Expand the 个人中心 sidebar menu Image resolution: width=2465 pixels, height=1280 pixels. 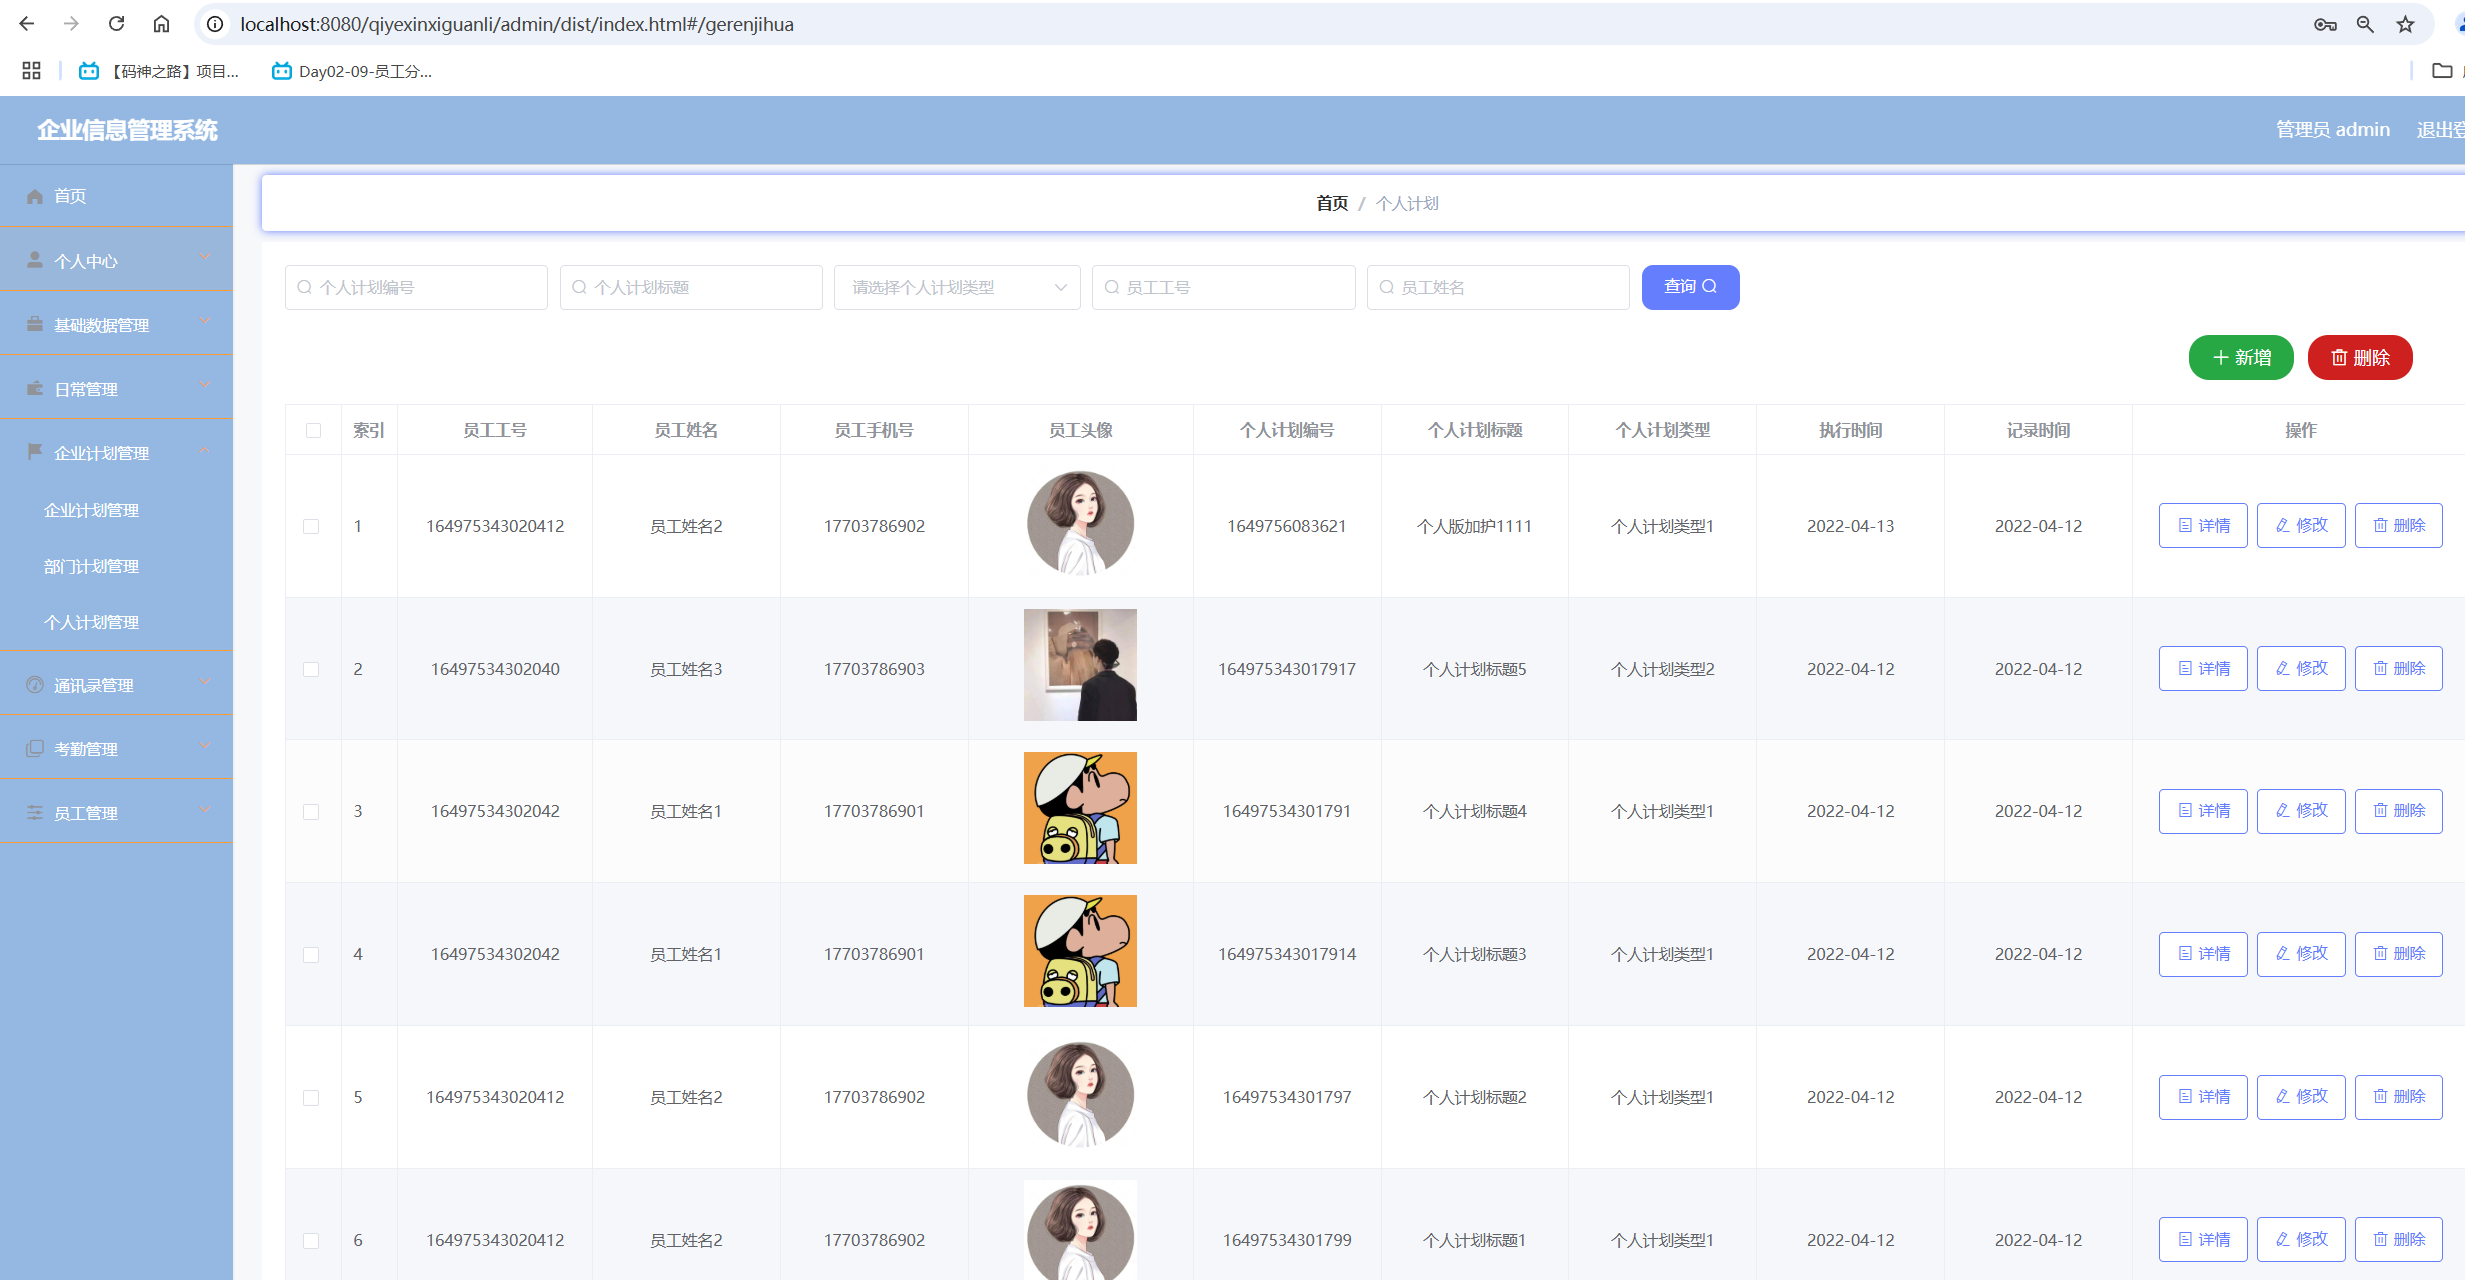pos(116,260)
